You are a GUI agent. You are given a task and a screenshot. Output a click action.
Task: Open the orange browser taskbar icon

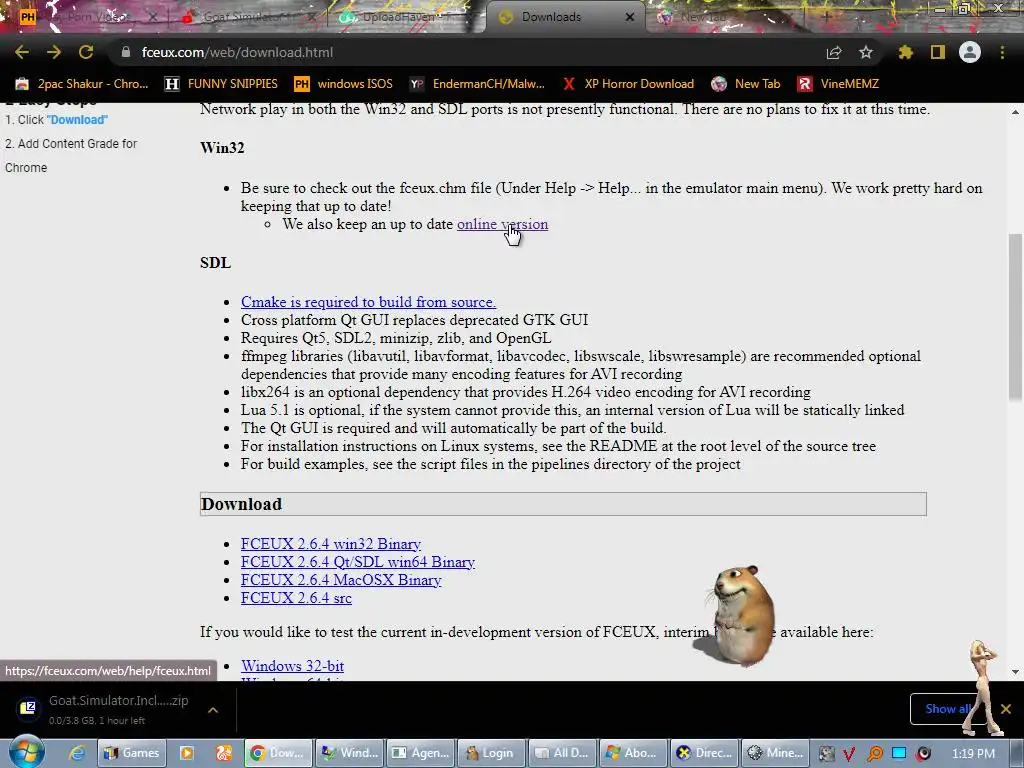point(223,753)
